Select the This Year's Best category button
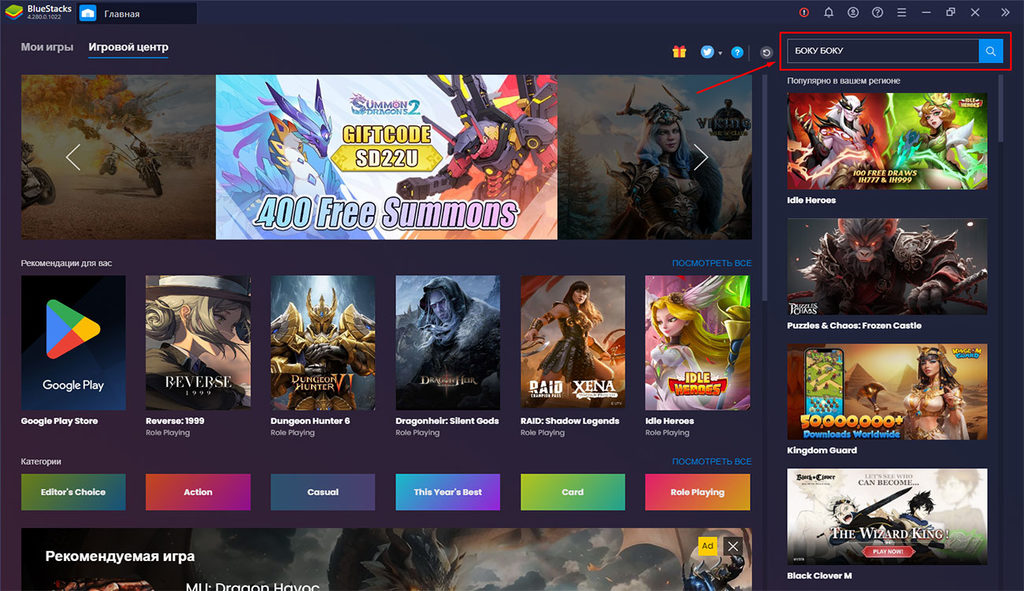This screenshot has width=1024, height=591. (447, 492)
